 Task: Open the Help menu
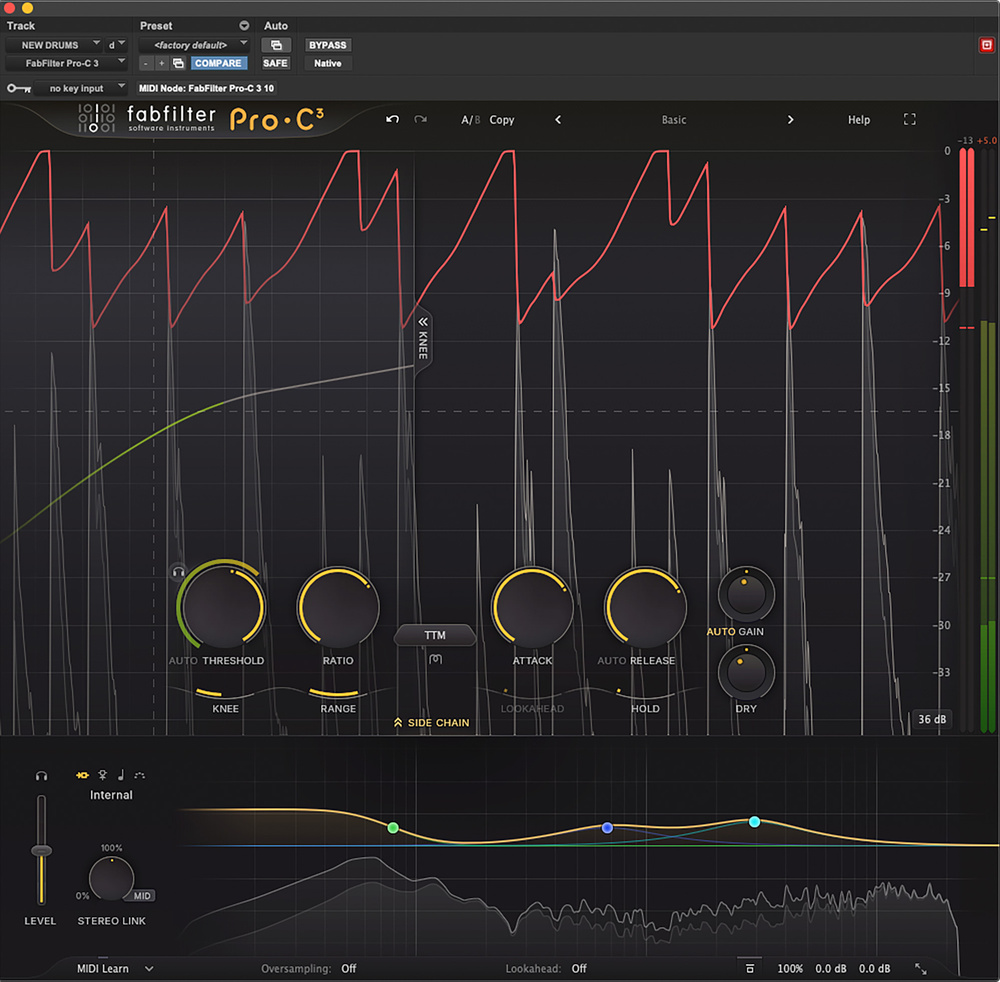tap(859, 120)
